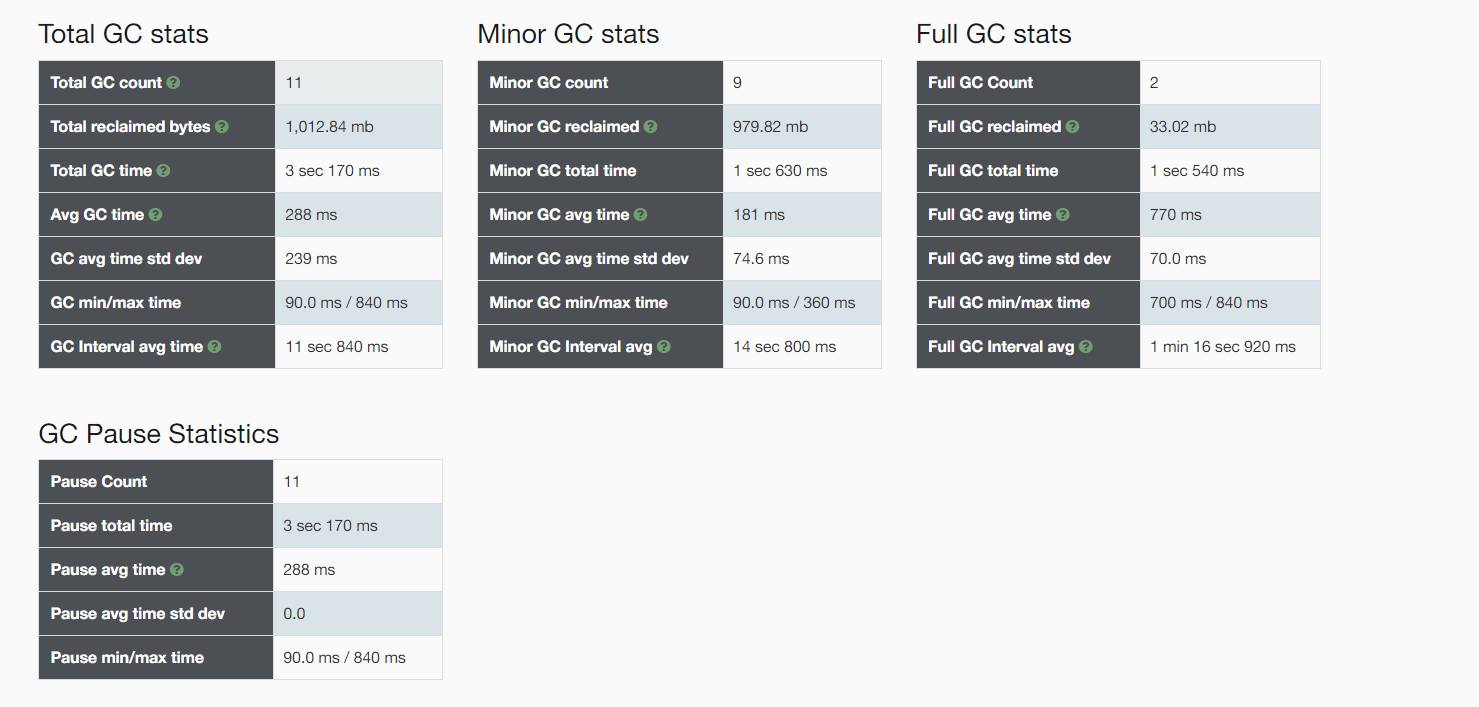Click Minor GC Interval avg help icon
Image resolution: width=1479 pixels, height=707 pixels.
tap(664, 347)
